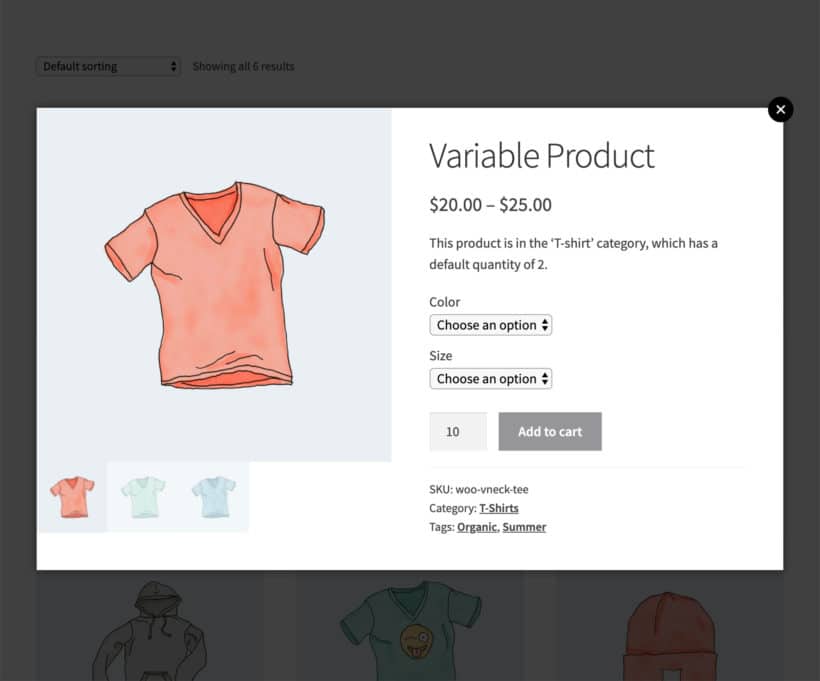This screenshot has width=820, height=681.
Task: Open the Default sorting dropdown
Action: [107, 66]
